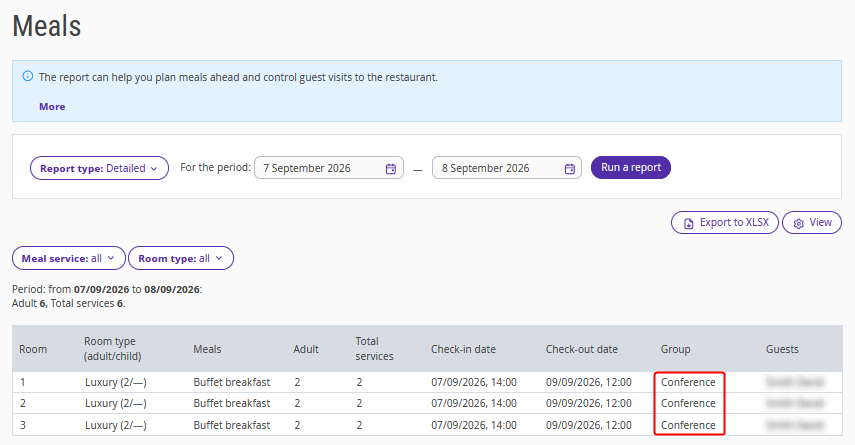The width and height of the screenshot is (855, 445).
Task: Click the Check-in date column header
Action: tap(463, 349)
